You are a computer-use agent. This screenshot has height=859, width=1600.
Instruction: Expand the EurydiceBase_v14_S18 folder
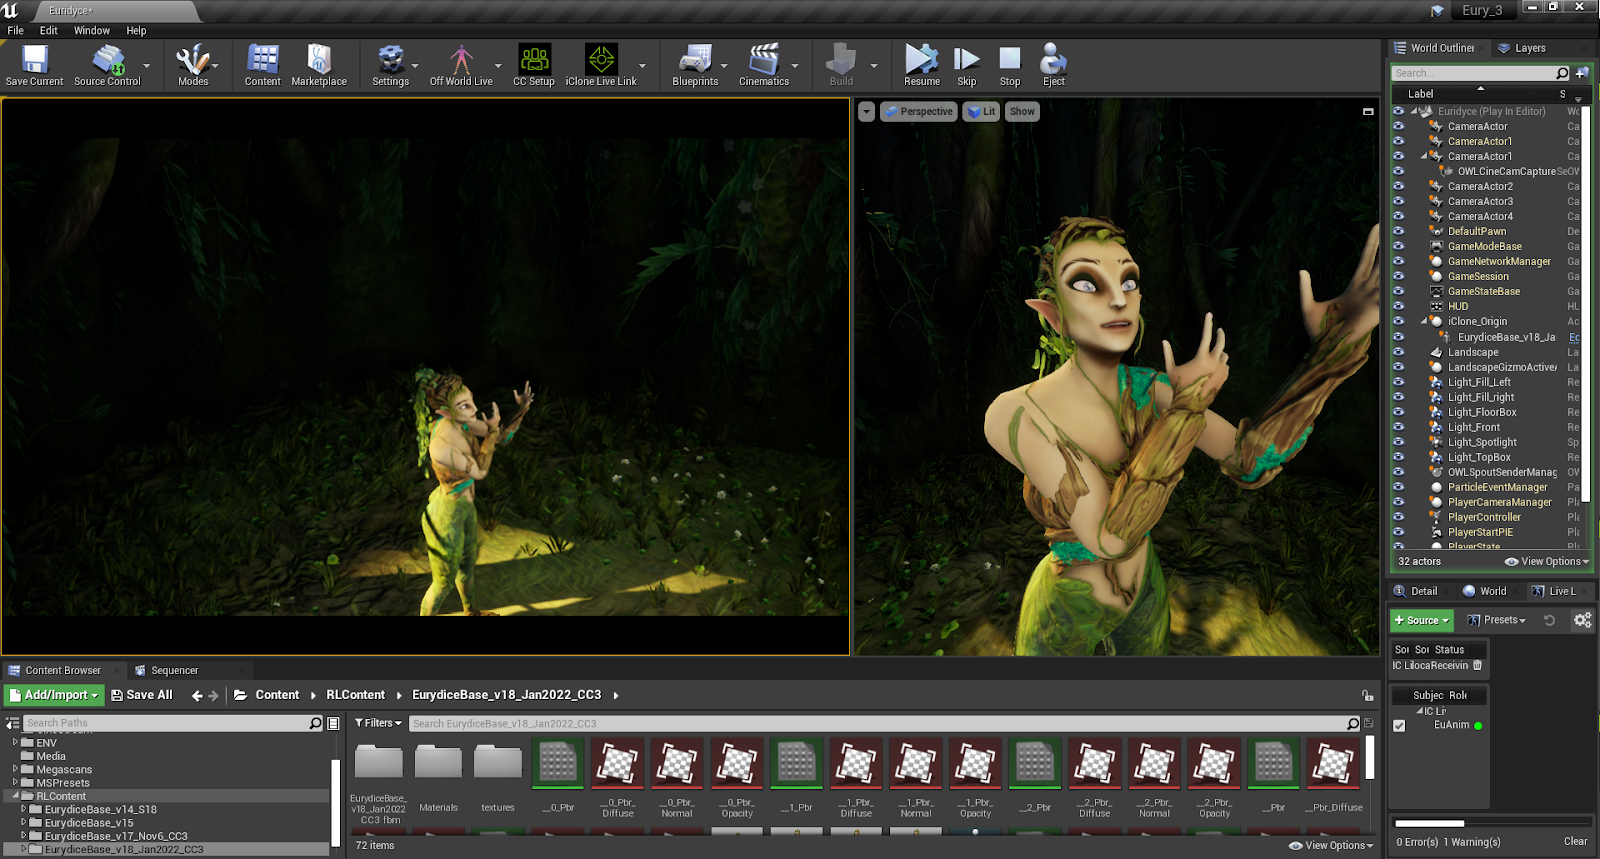coord(24,809)
